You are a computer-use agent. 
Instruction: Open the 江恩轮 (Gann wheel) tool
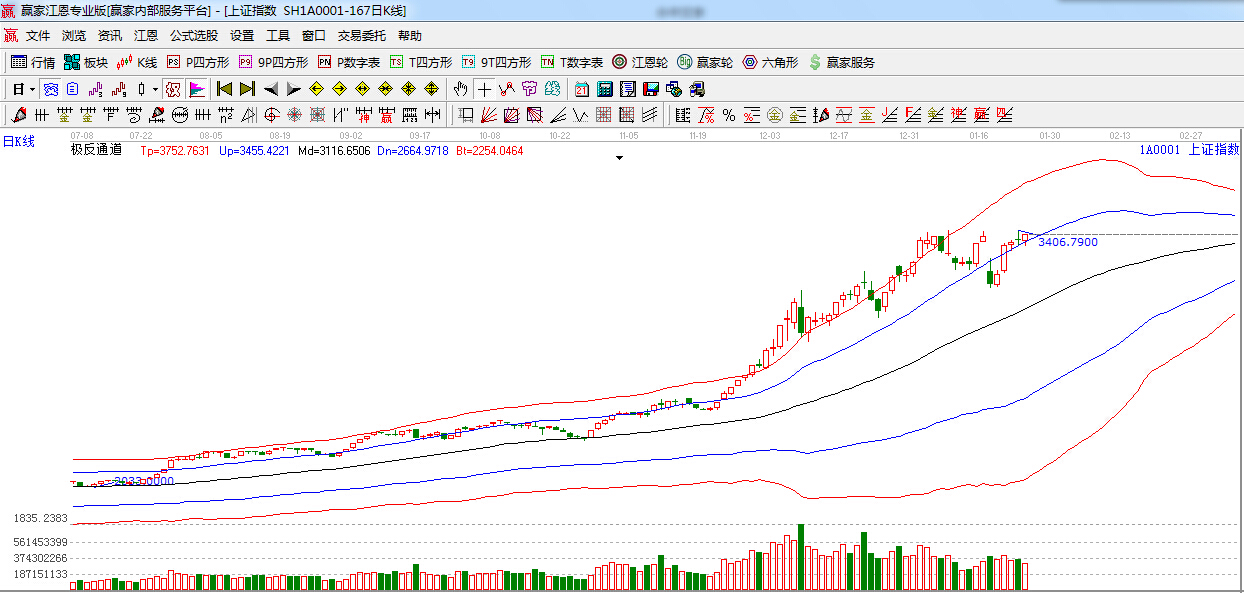[640, 62]
